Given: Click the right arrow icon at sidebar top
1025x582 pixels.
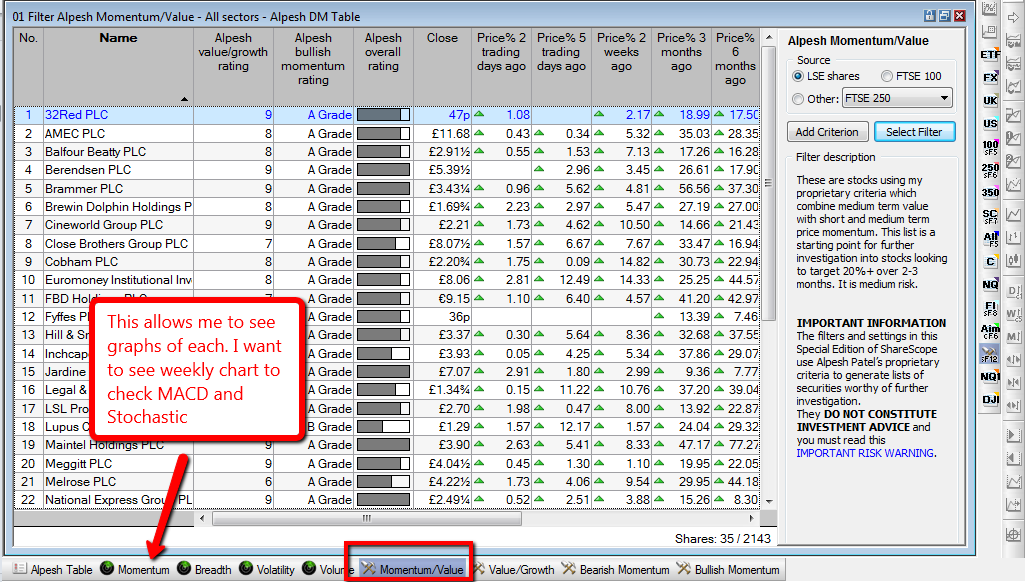Looking at the screenshot, I should [1013, 18].
